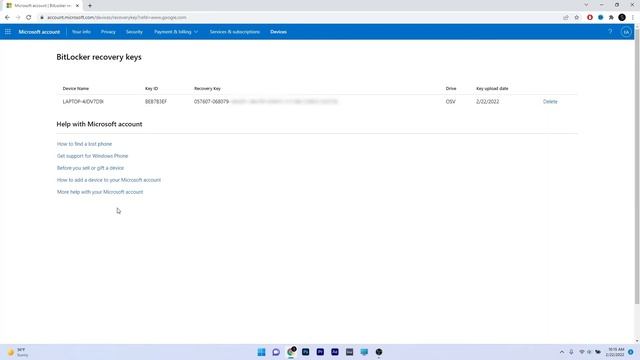
Task: Open the weather widget on taskbar
Action: click(18, 352)
